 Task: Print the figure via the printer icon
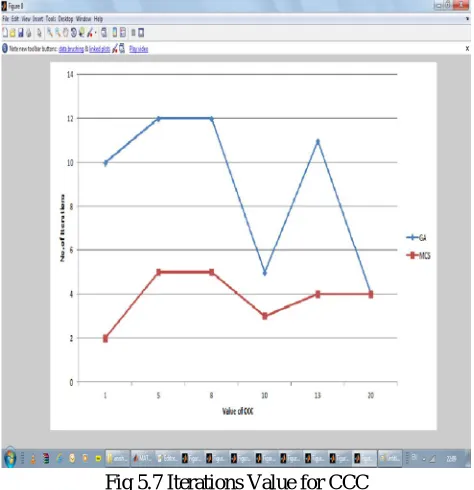[29, 33]
